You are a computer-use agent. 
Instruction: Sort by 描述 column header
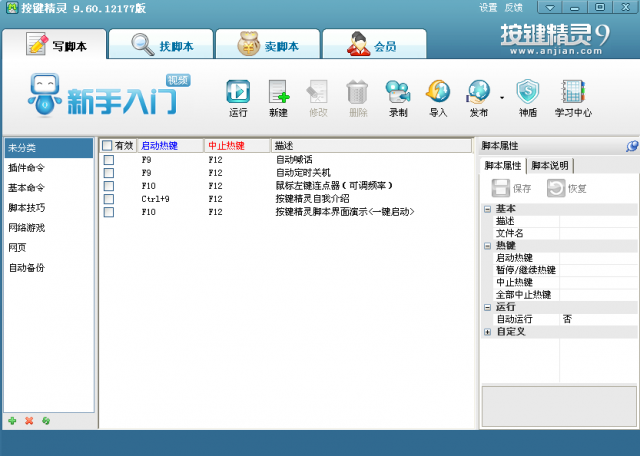click(x=371, y=146)
